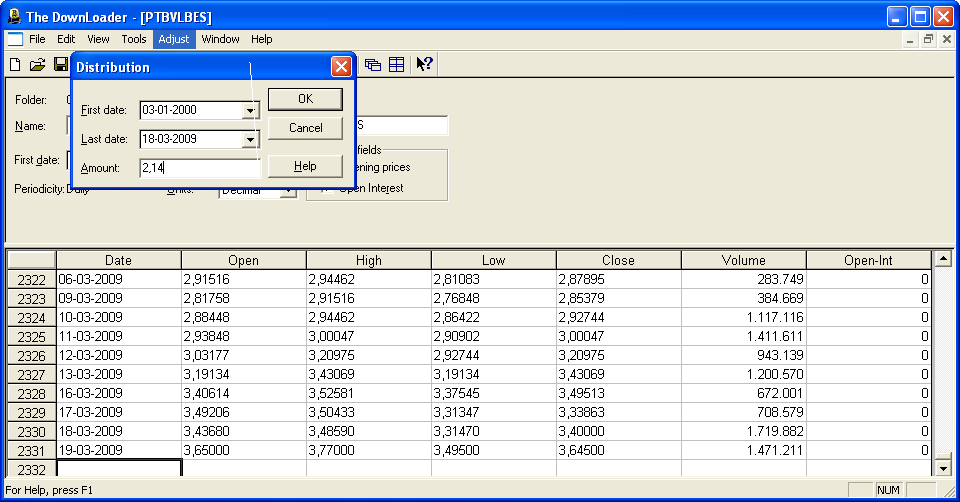Click the Date column header

[x=118, y=260]
